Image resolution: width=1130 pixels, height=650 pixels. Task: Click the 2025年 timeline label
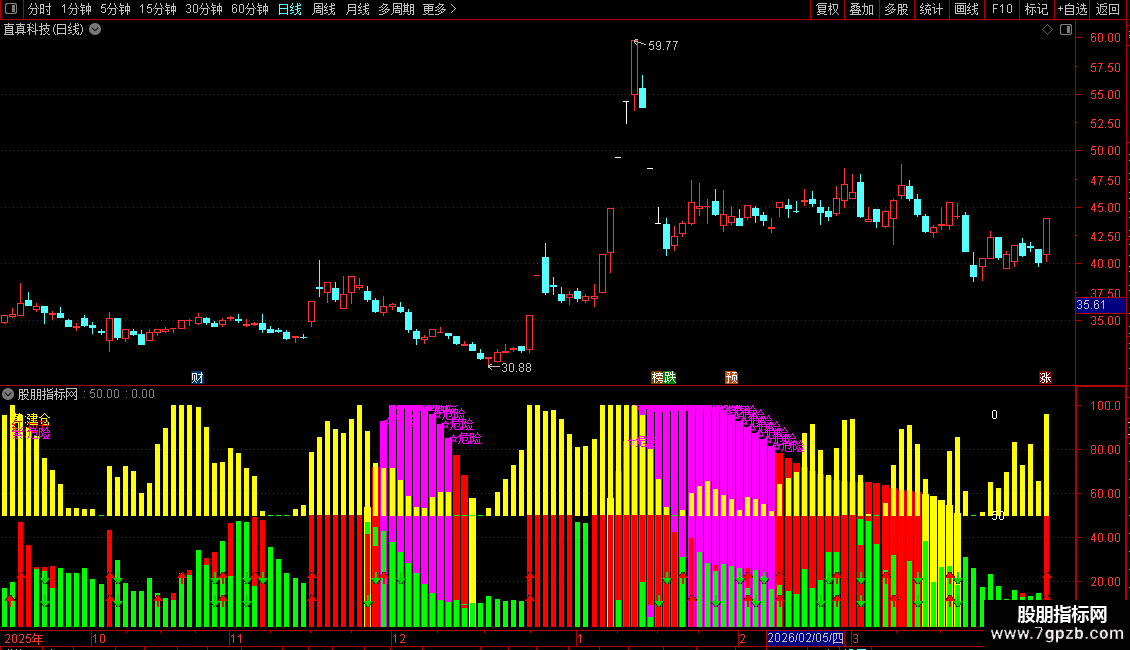(x=24, y=638)
